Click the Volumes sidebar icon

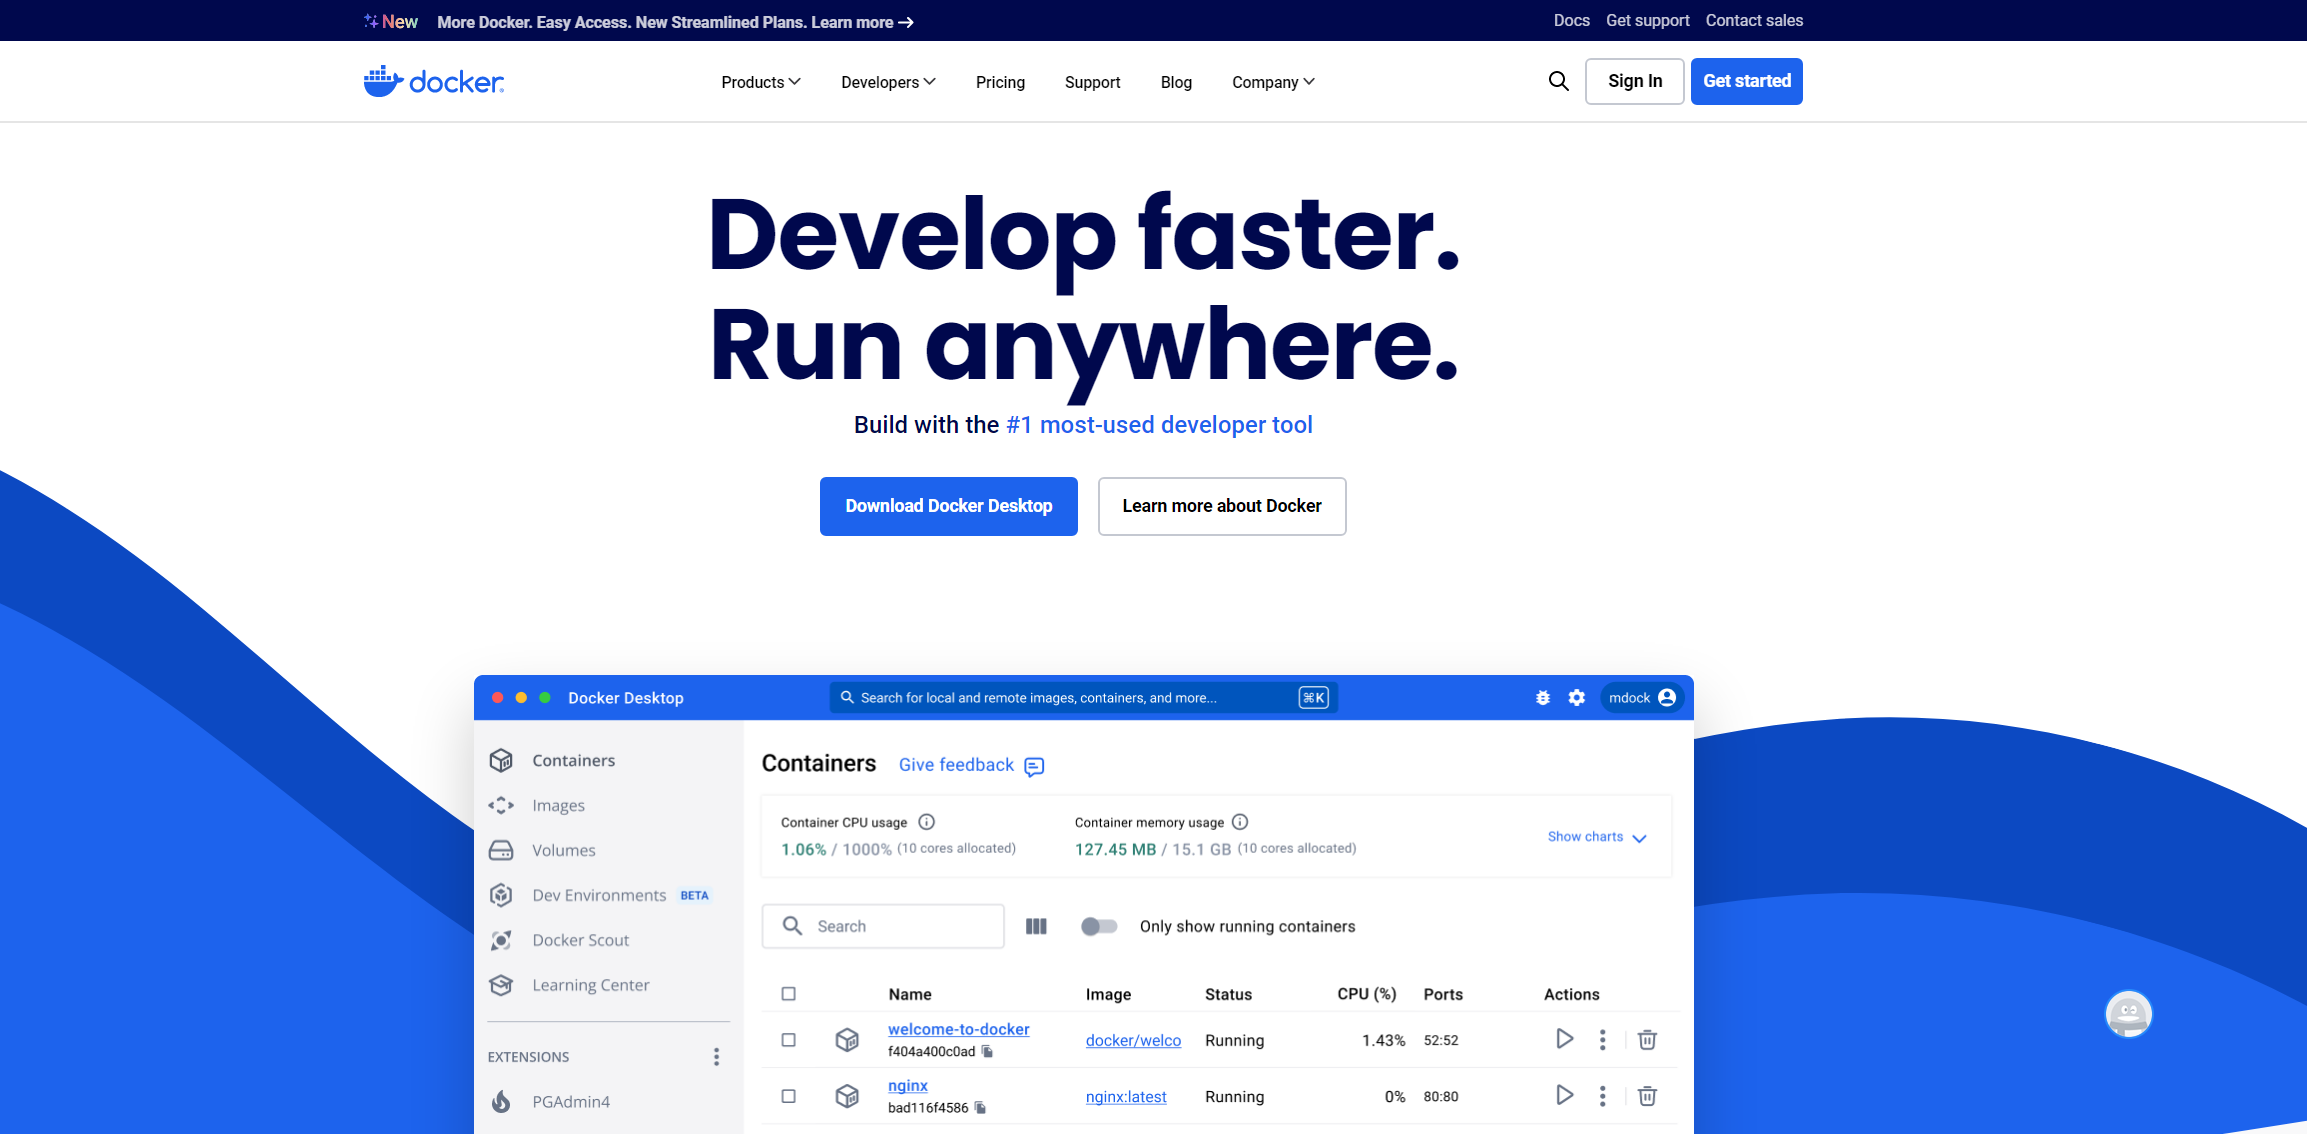[x=501, y=850]
